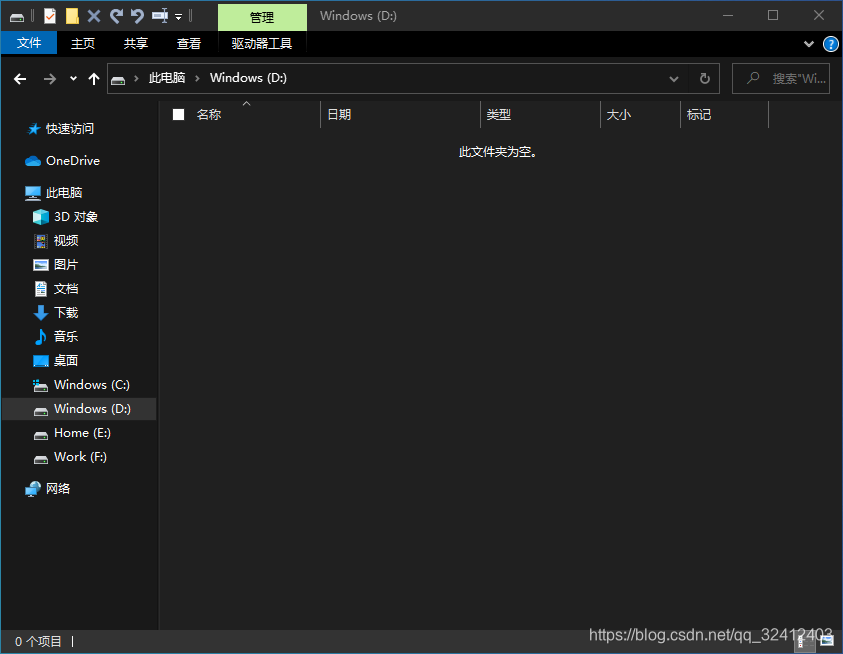This screenshot has height=654, width=843.
Task: Open the 文档 folder
Action: (x=66, y=289)
